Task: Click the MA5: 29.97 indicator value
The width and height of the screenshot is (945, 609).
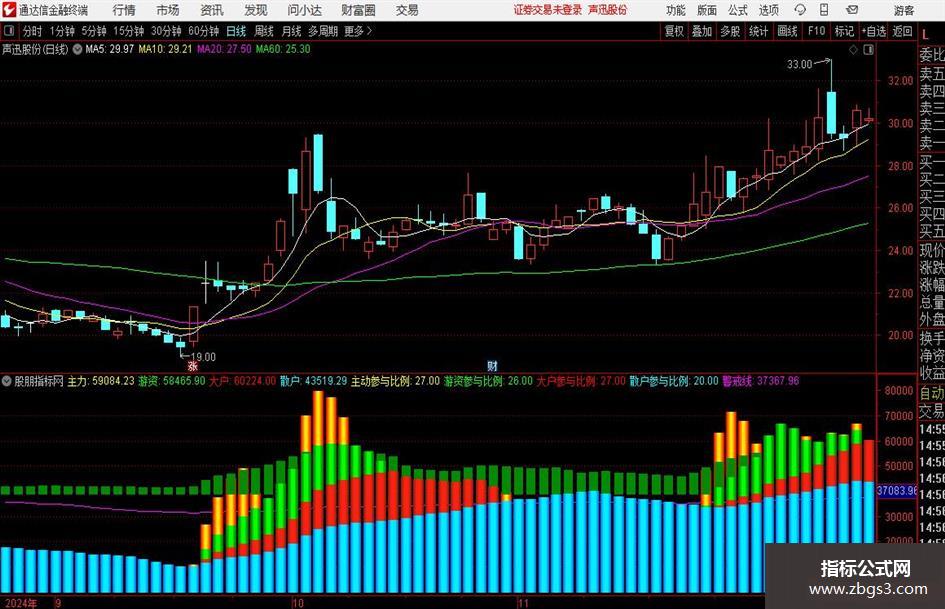Action: 109,49
